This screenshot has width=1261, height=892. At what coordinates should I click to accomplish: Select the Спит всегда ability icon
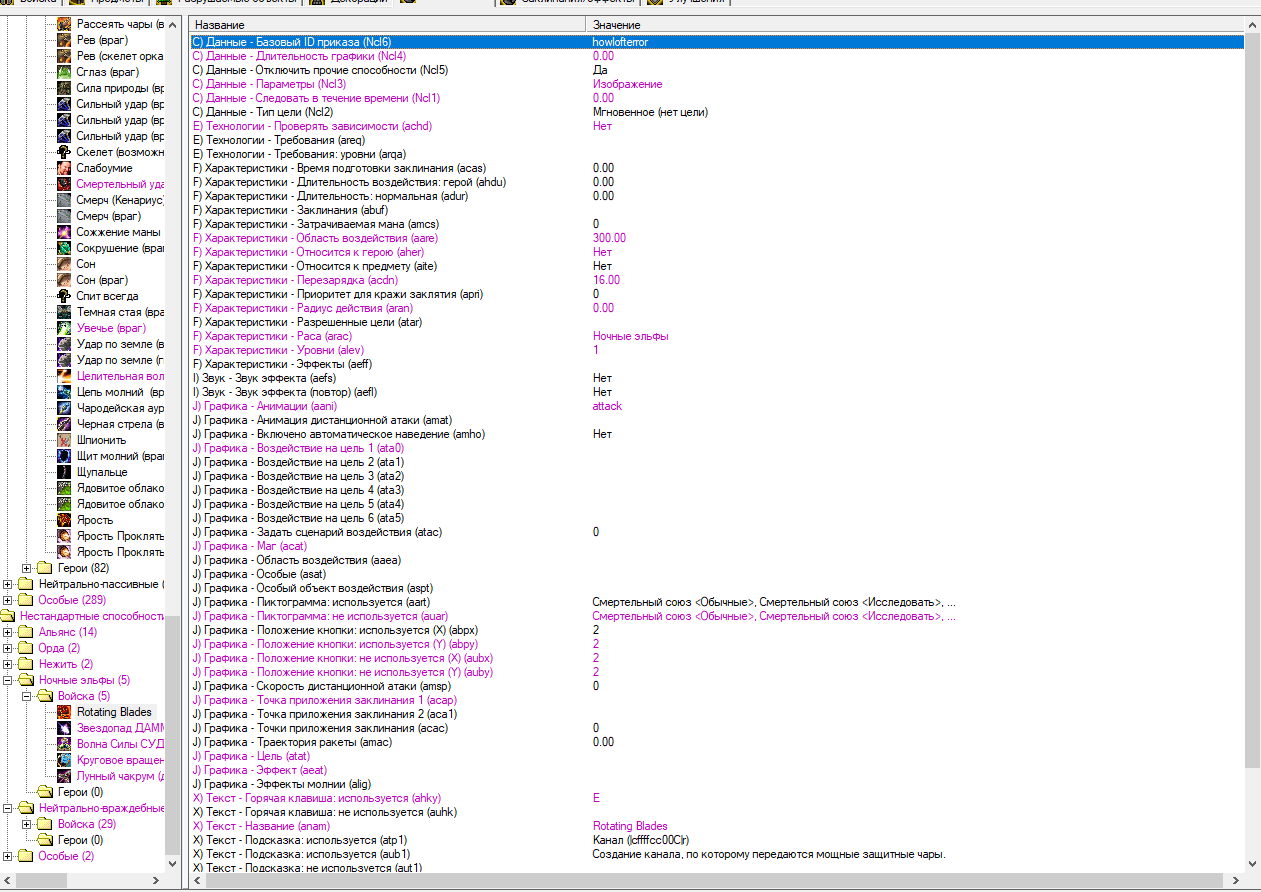64,296
